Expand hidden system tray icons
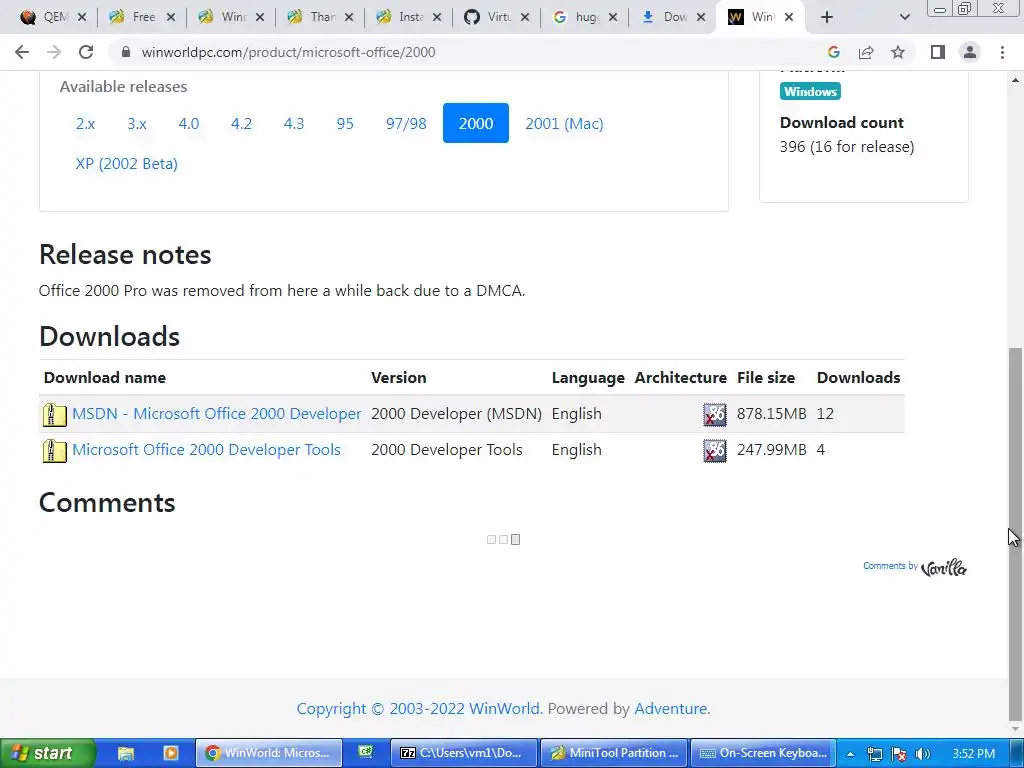Viewport: 1024px width, 768px height. point(850,754)
